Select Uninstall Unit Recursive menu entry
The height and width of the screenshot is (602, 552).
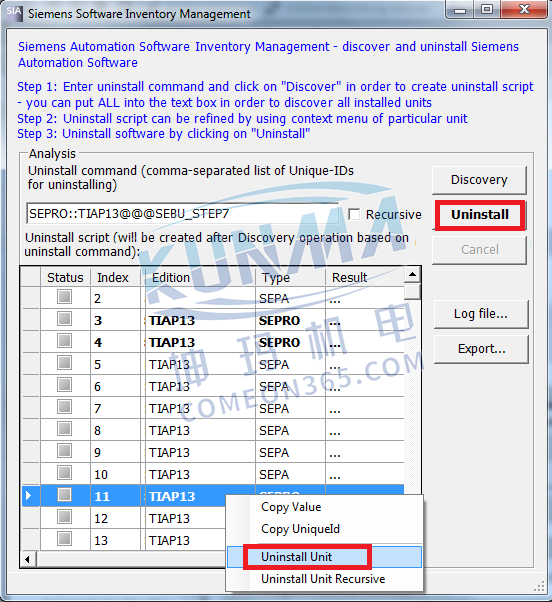[x=323, y=579]
